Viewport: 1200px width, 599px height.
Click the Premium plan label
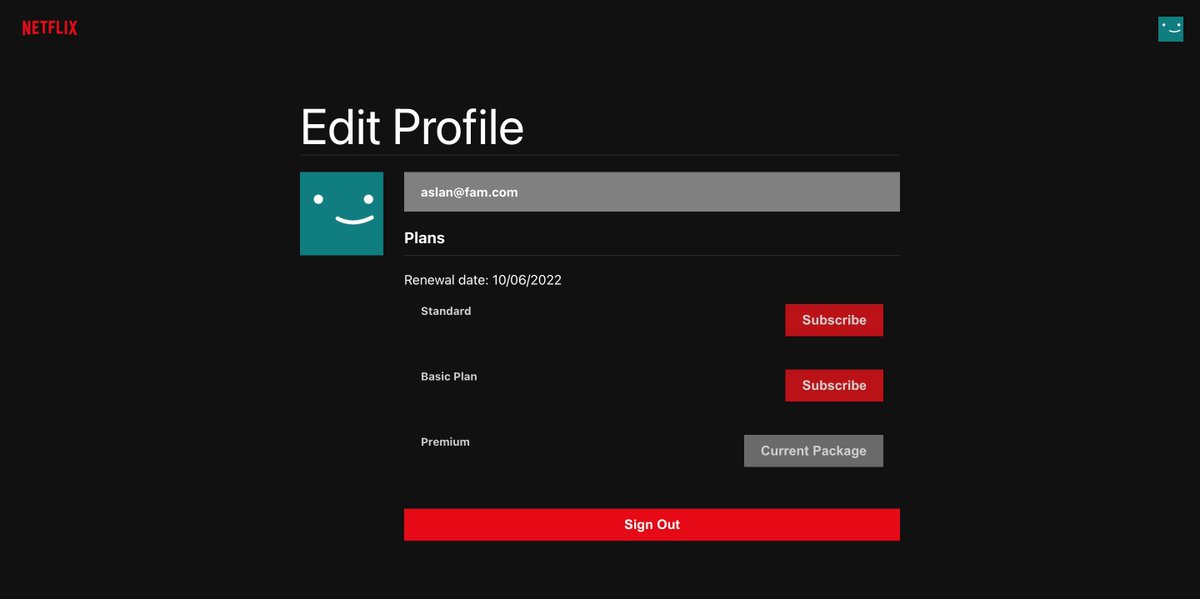coord(445,441)
